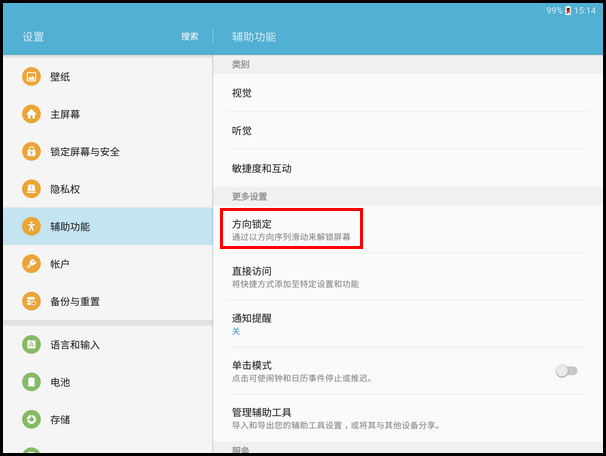This screenshot has width=606, height=456.
Task: Tap description 通过以方向序列滑动来解锁屏幕
Action: [x=291, y=237]
